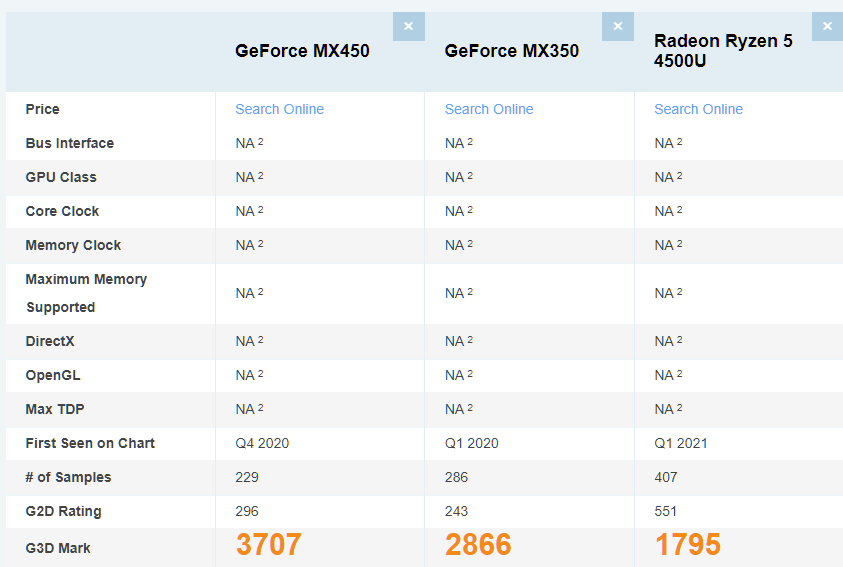
Task: Select the Core Clock row label
Action: [62, 211]
